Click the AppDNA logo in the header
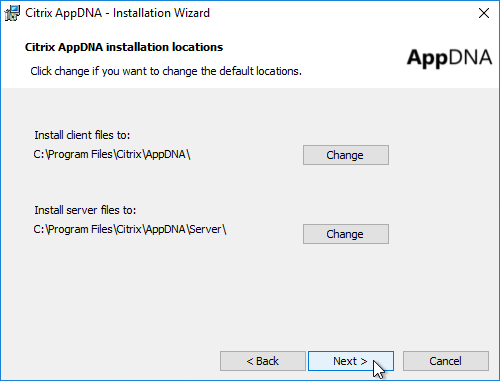The width and height of the screenshot is (500, 381). click(449, 58)
